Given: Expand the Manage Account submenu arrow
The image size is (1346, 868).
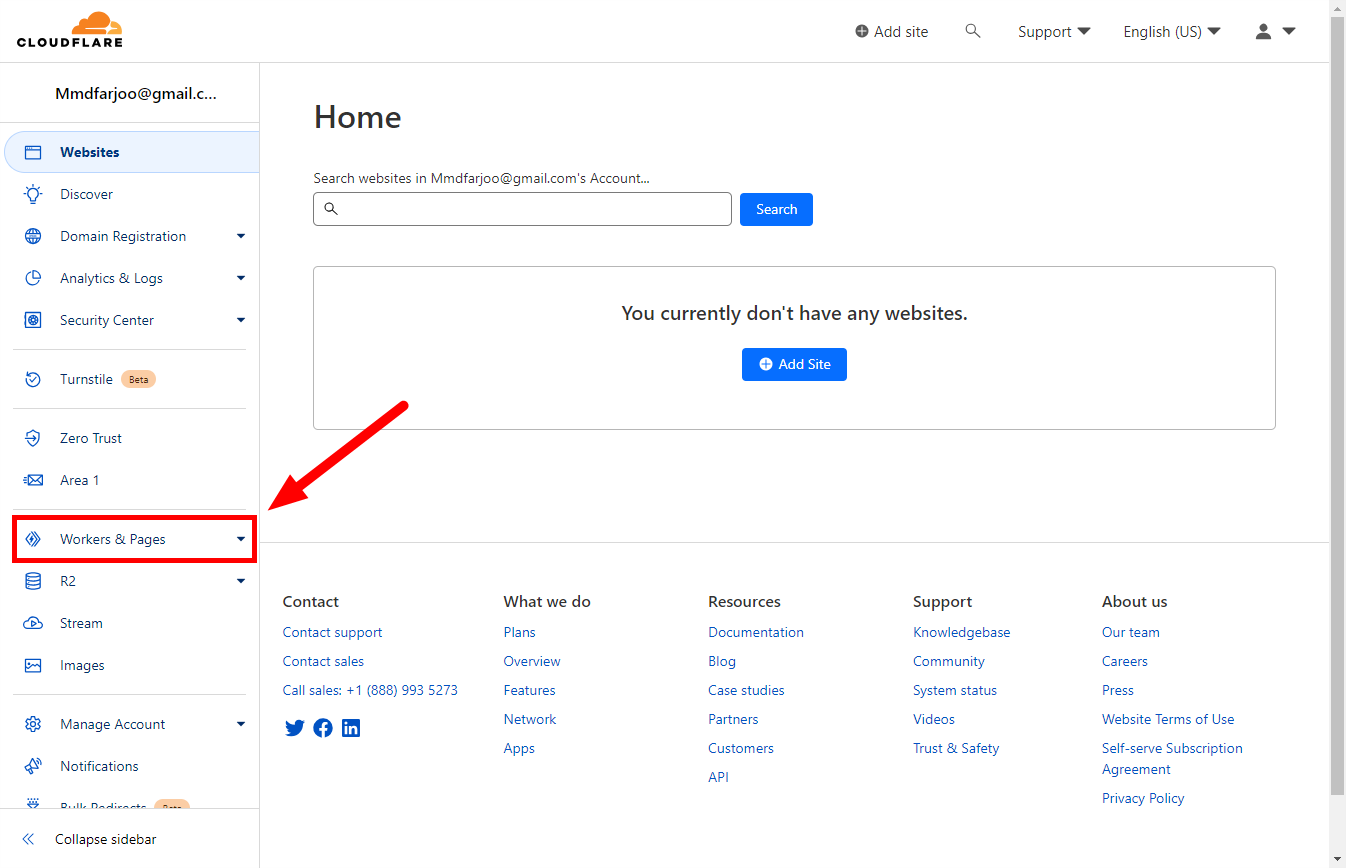Looking at the screenshot, I should [x=241, y=724].
